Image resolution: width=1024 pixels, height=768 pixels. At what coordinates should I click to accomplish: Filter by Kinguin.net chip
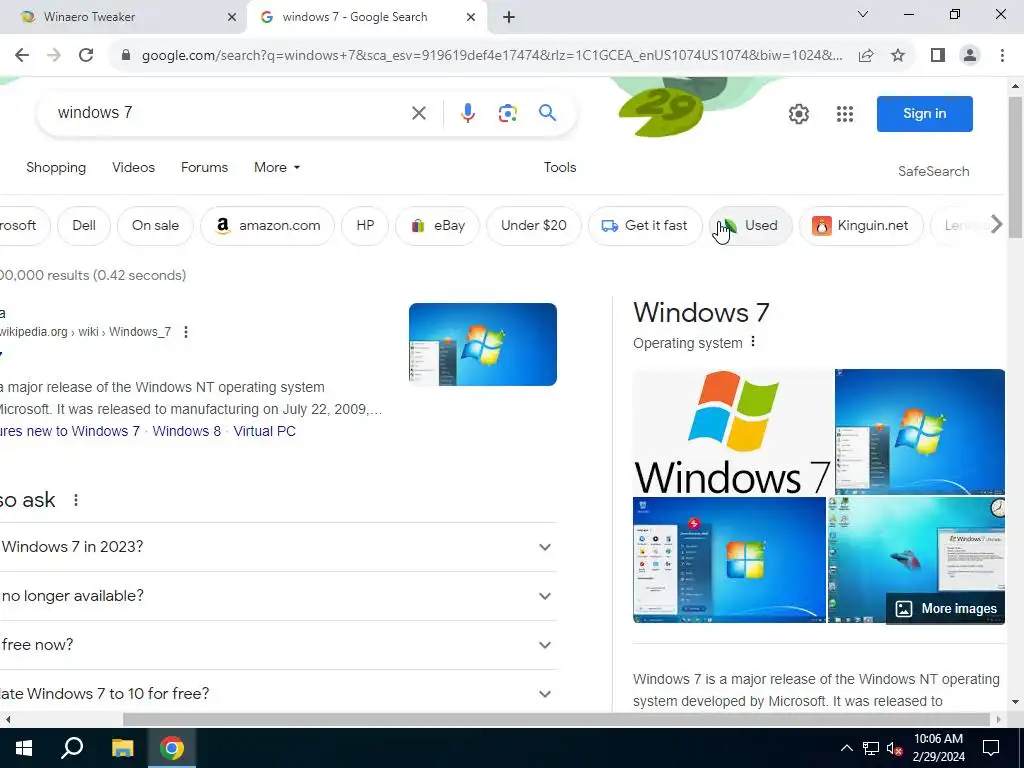(861, 225)
